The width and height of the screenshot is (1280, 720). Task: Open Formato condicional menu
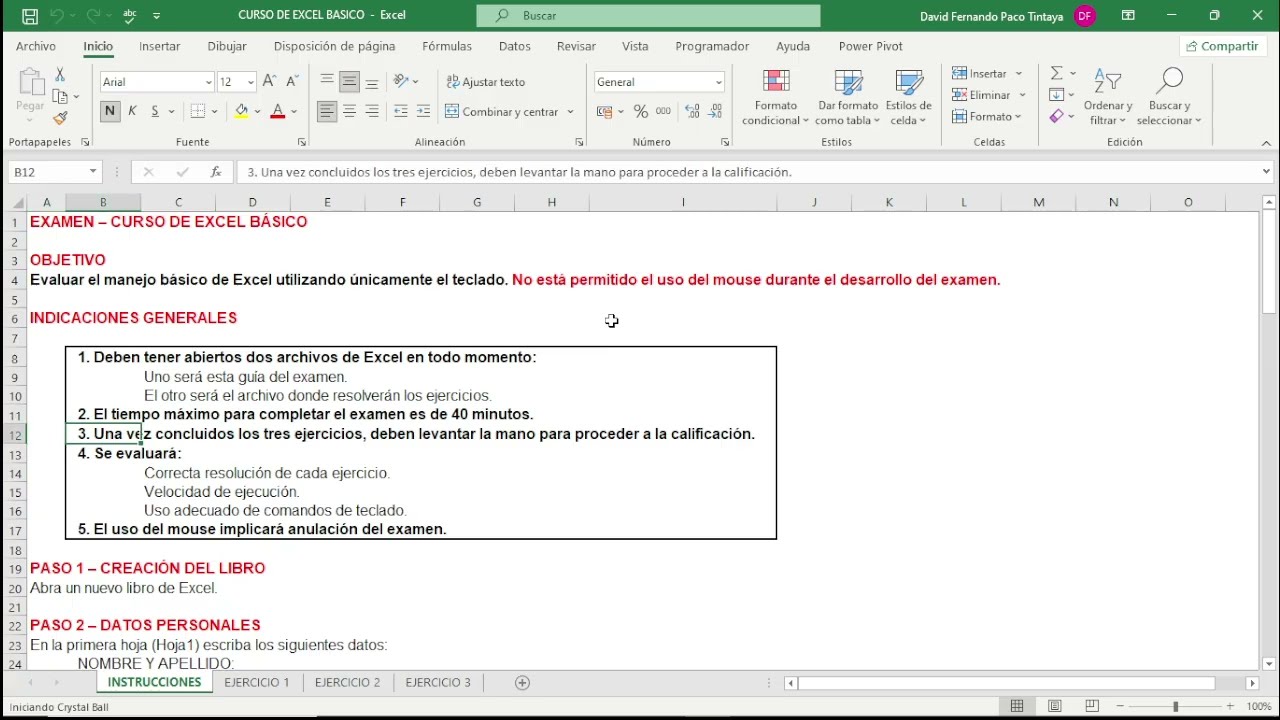coord(776,98)
